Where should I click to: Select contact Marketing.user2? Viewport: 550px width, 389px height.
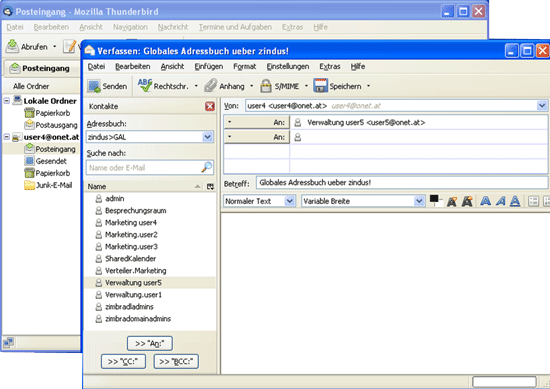point(150,234)
